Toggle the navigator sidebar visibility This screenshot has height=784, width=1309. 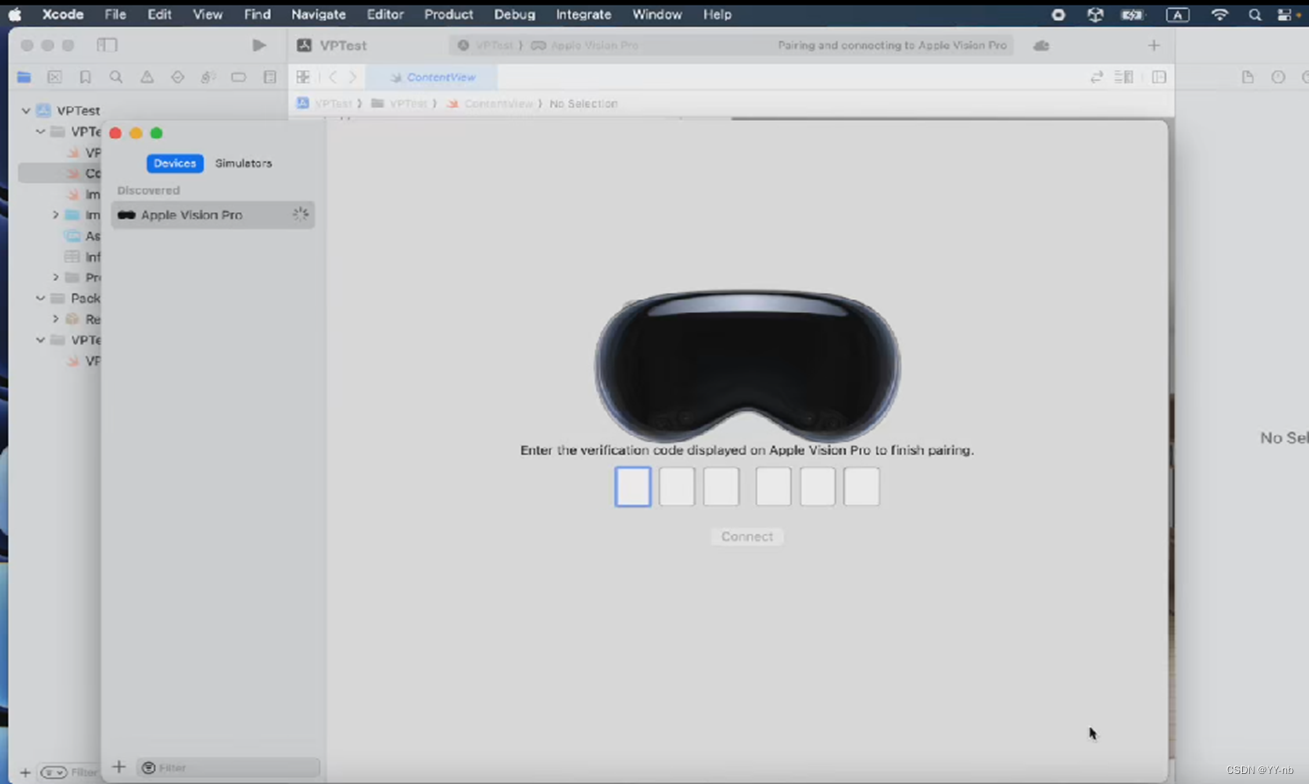click(107, 45)
